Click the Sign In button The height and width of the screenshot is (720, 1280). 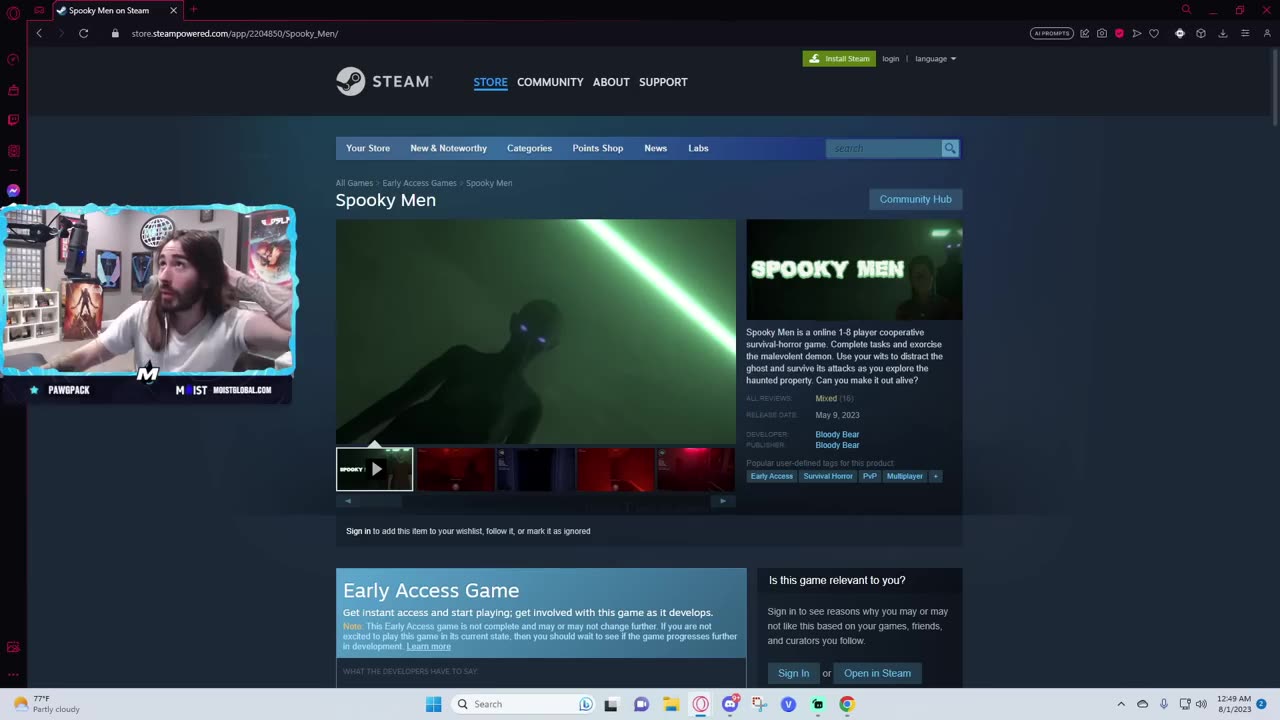tap(793, 673)
